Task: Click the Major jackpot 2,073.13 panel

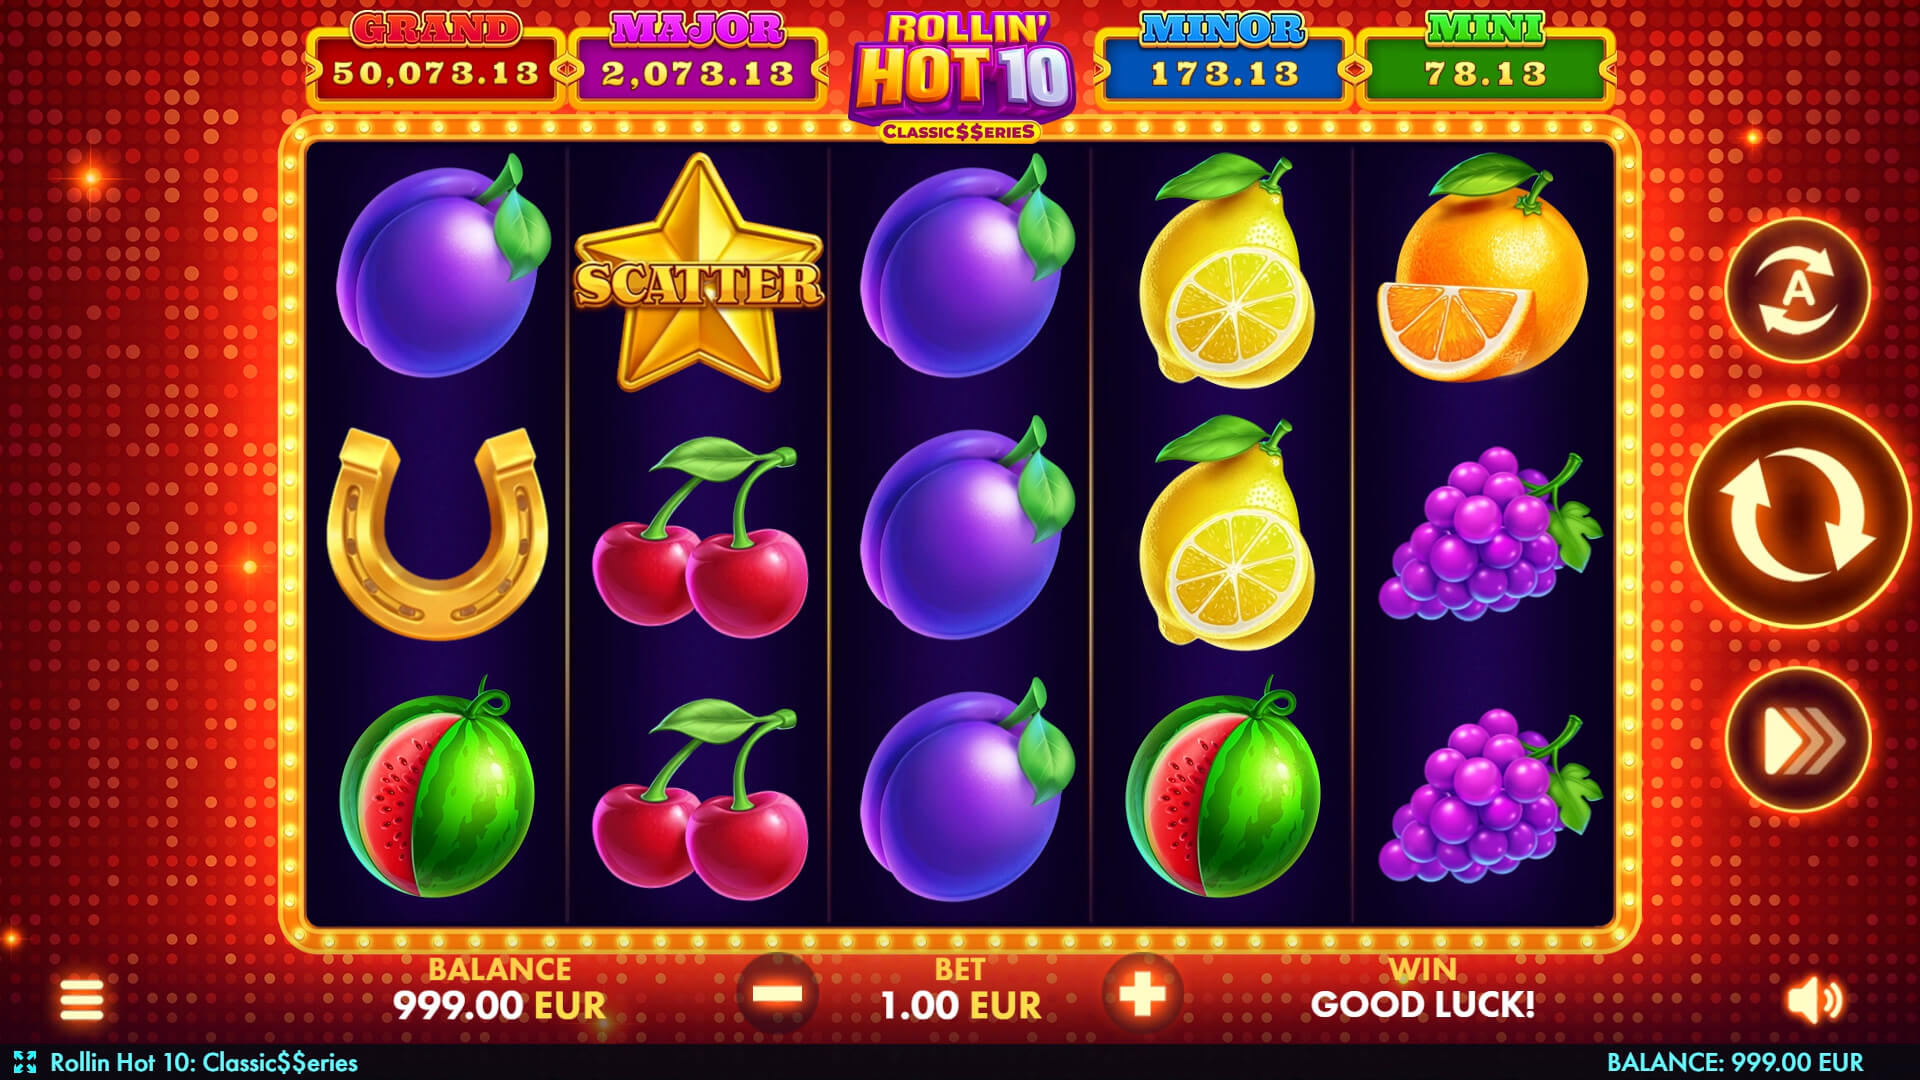Action: (x=698, y=60)
